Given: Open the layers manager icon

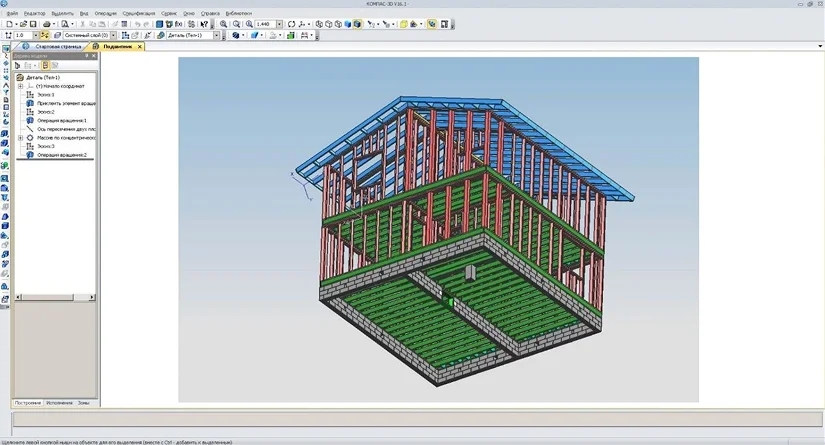Looking at the screenshot, I should pyautogui.click(x=57, y=35).
